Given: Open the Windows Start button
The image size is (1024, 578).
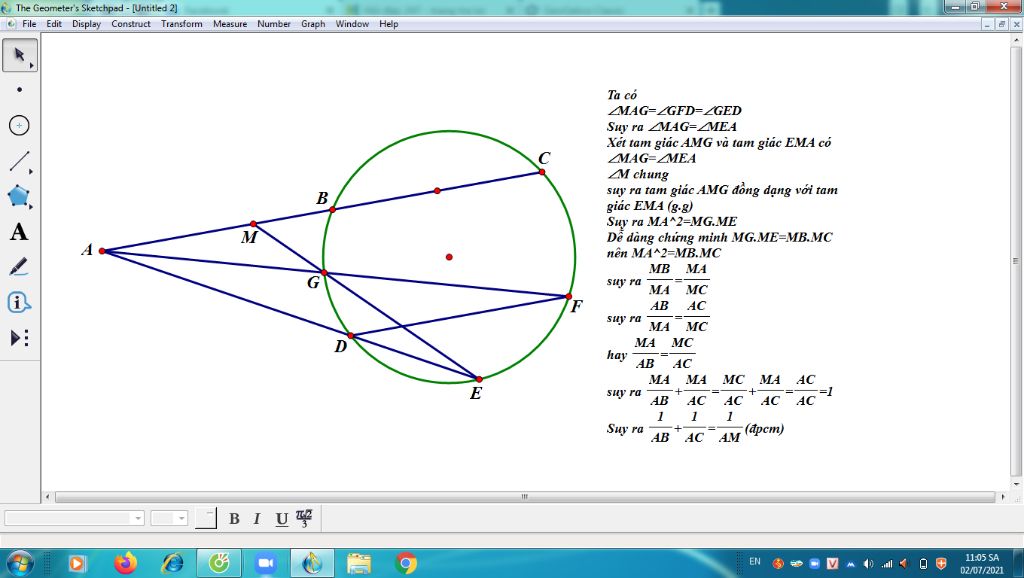Looking at the screenshot, I should tap(18, 563).
